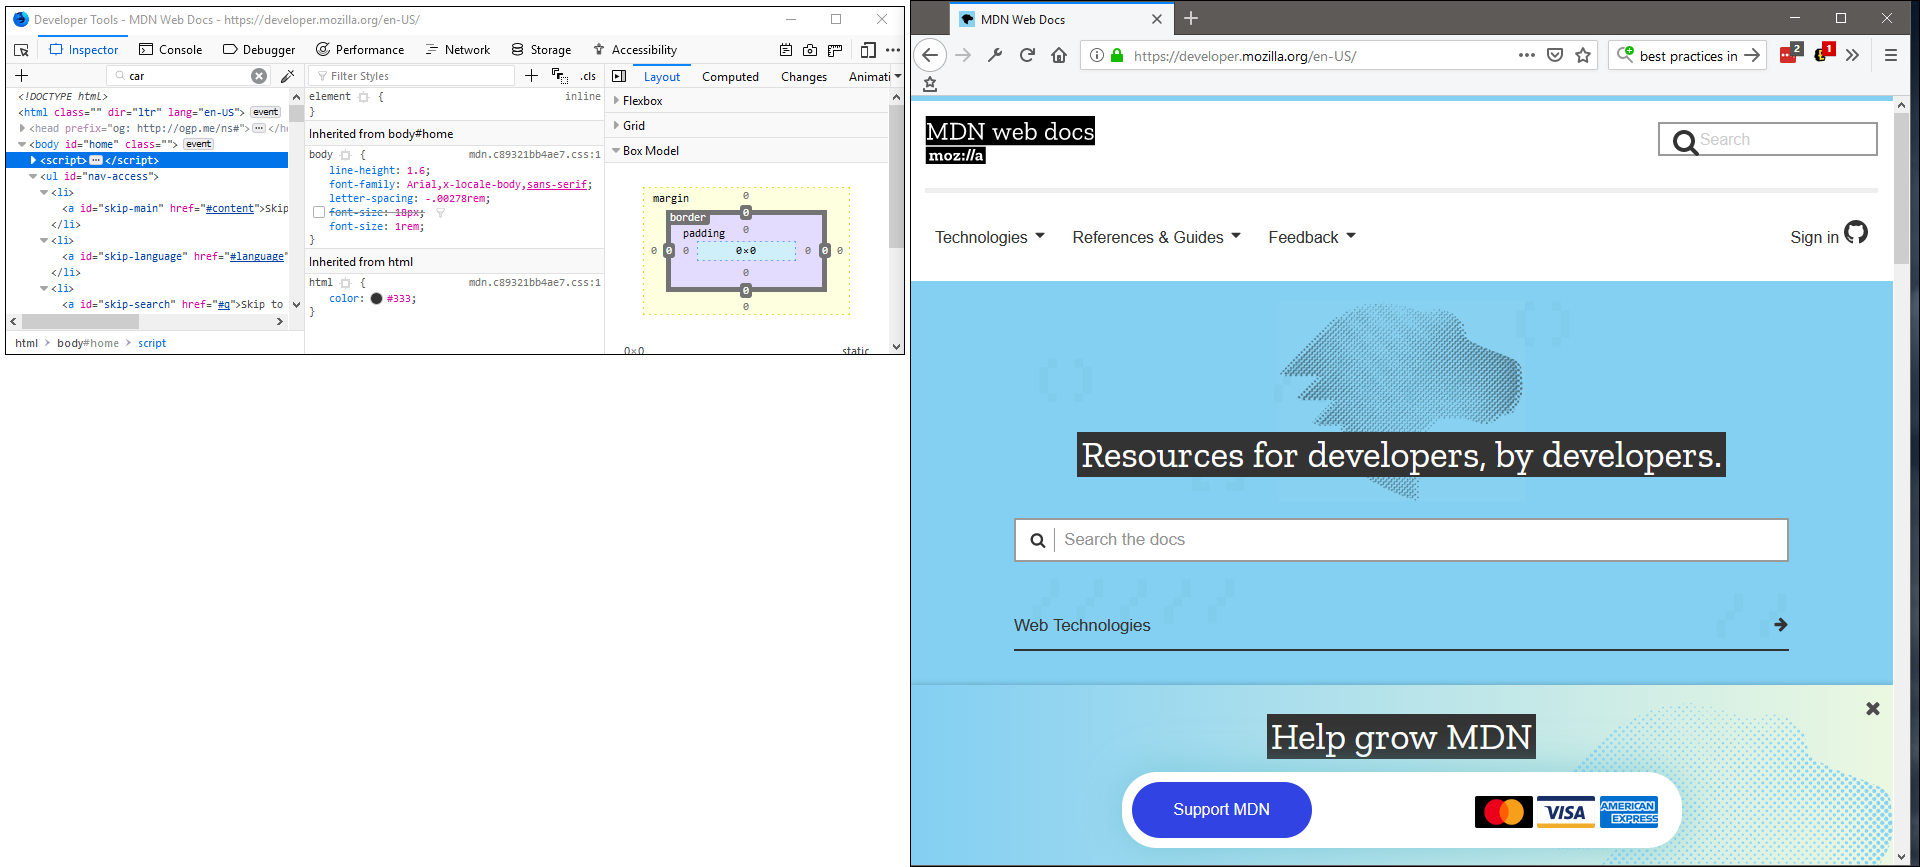Reload the MDN page
1920x867 pixels.
1027,56
